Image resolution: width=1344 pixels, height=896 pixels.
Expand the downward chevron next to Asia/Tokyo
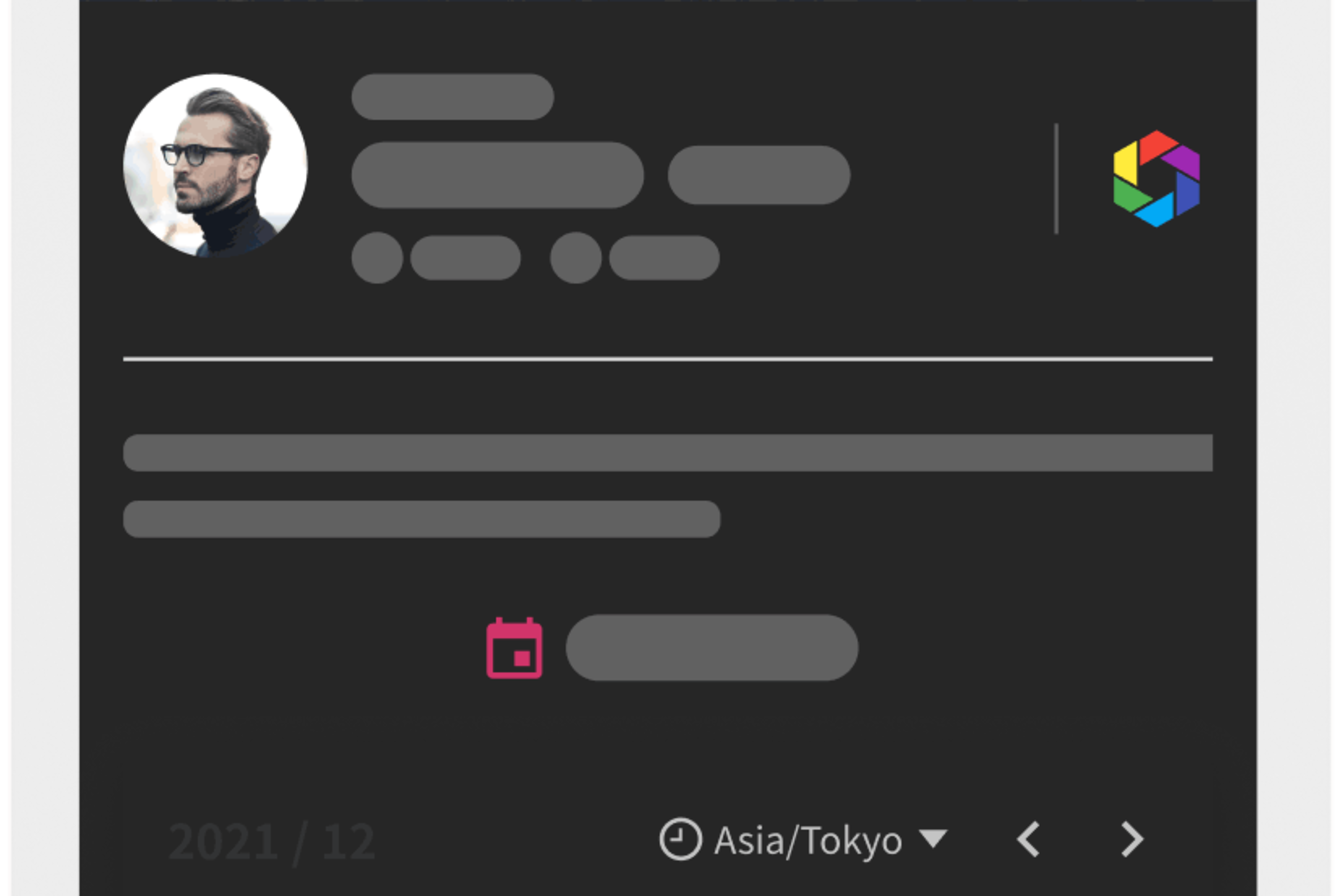click(936, 840)
